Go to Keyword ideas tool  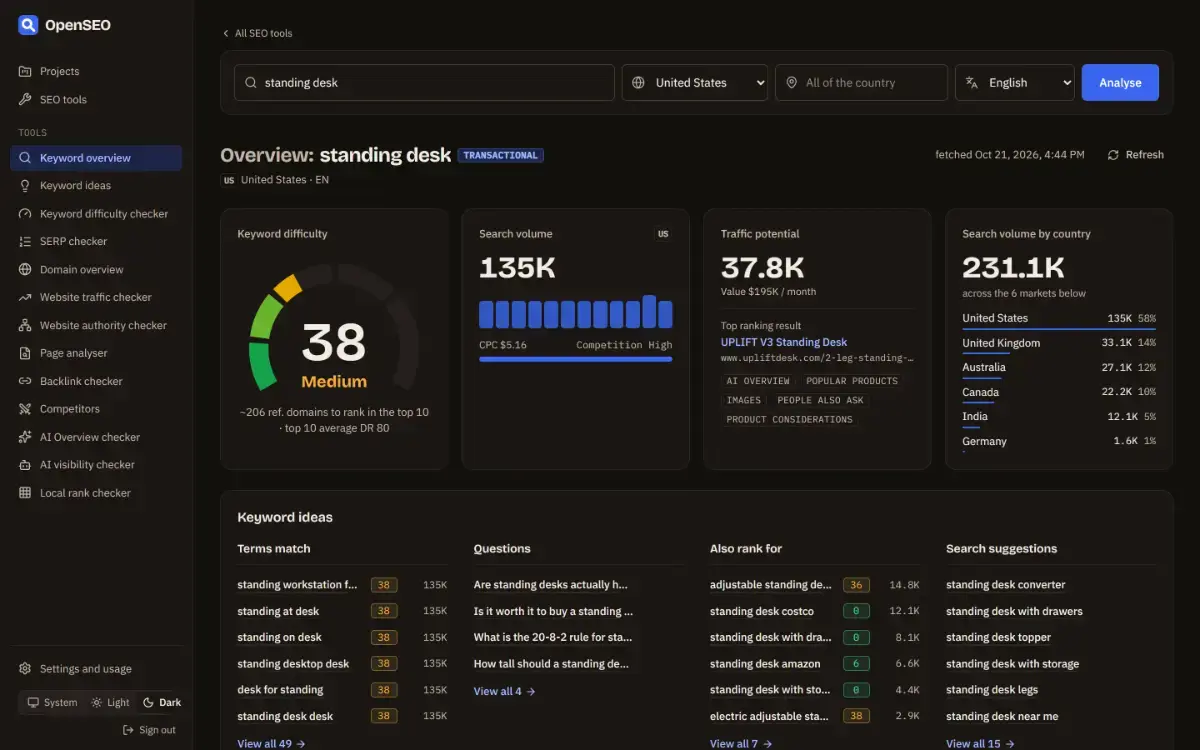coord(96,185)
